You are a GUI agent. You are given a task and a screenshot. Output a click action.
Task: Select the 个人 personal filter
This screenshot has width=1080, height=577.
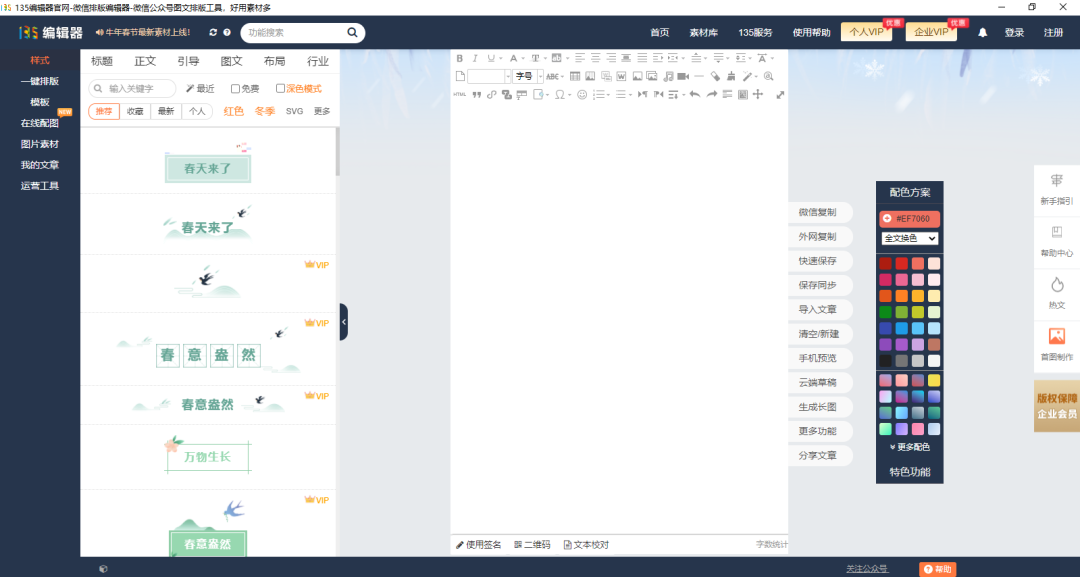pos(197,111)
